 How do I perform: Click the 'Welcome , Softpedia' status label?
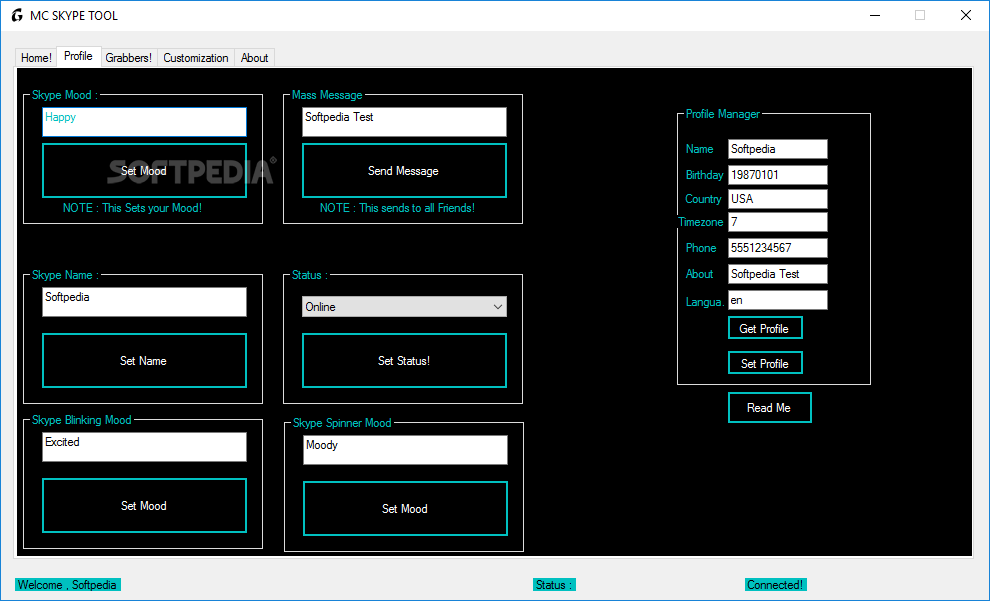67,585
